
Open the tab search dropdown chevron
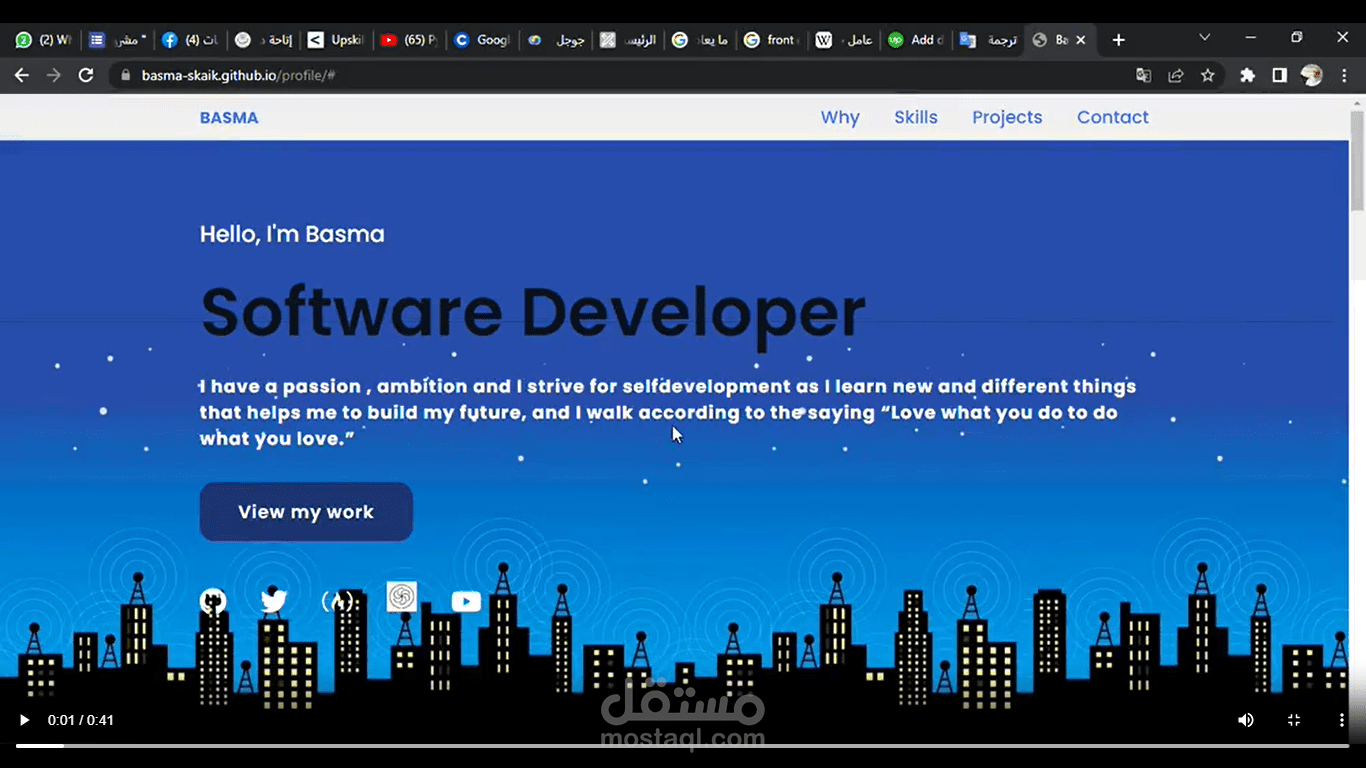click(x=1203, y=38)
